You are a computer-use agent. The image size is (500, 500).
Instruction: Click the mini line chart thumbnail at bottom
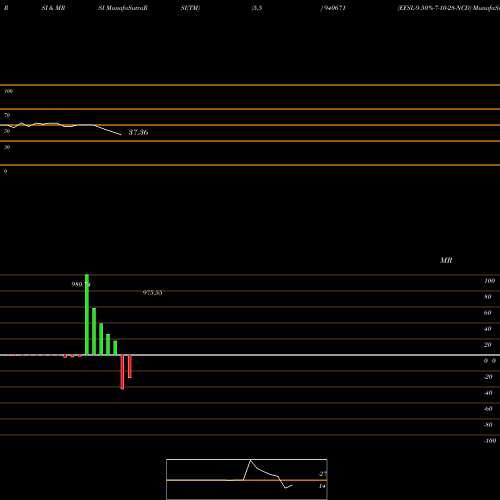click(247, 479)
